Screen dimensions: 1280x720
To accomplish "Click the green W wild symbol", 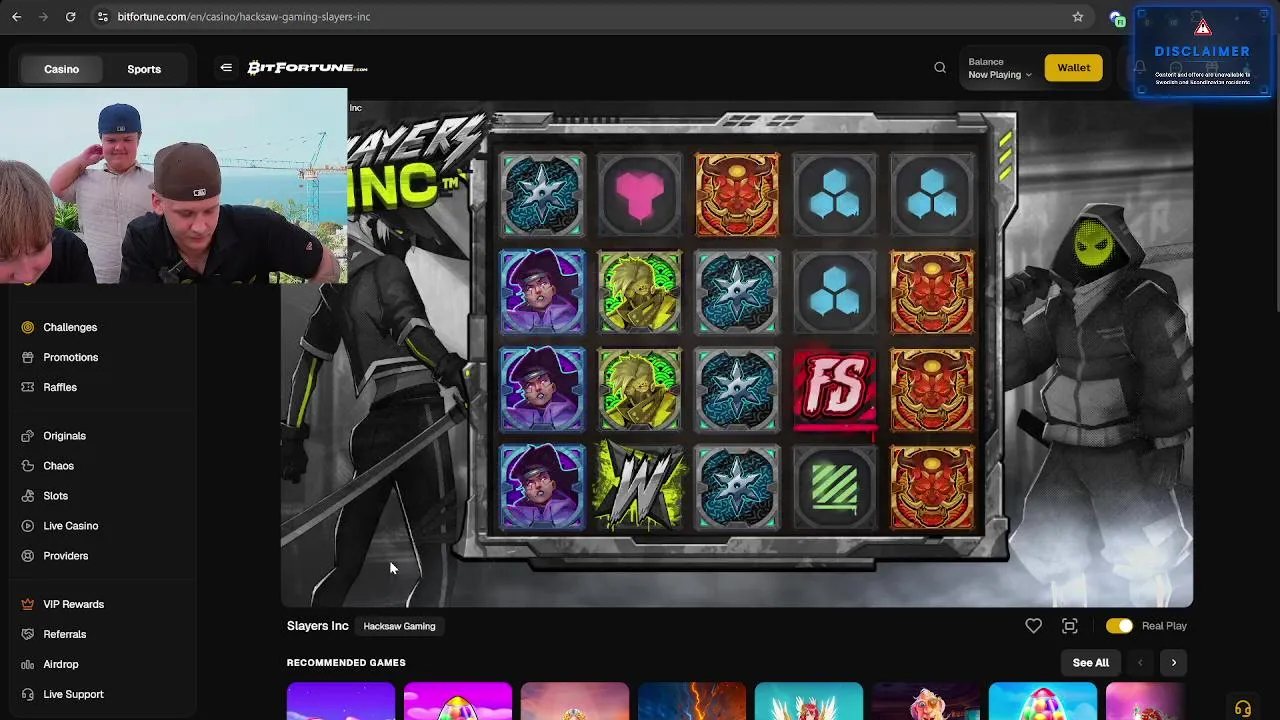I will click(639, 488).
